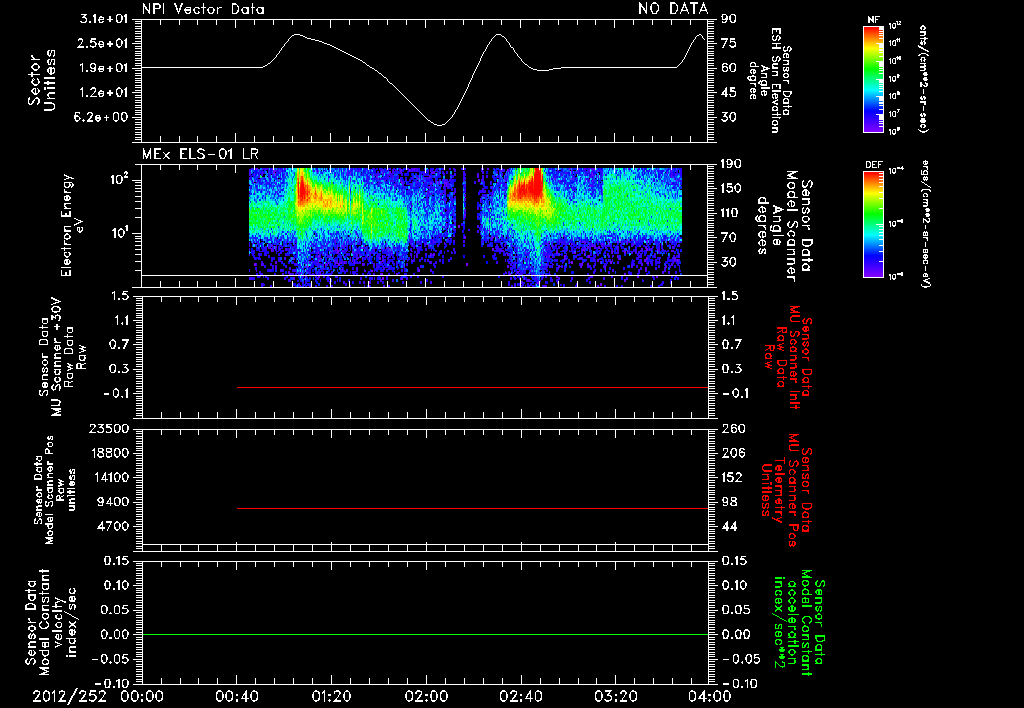Click the 'Electron Energy eV' axis title
The image size is (1024, 708).
71,225
